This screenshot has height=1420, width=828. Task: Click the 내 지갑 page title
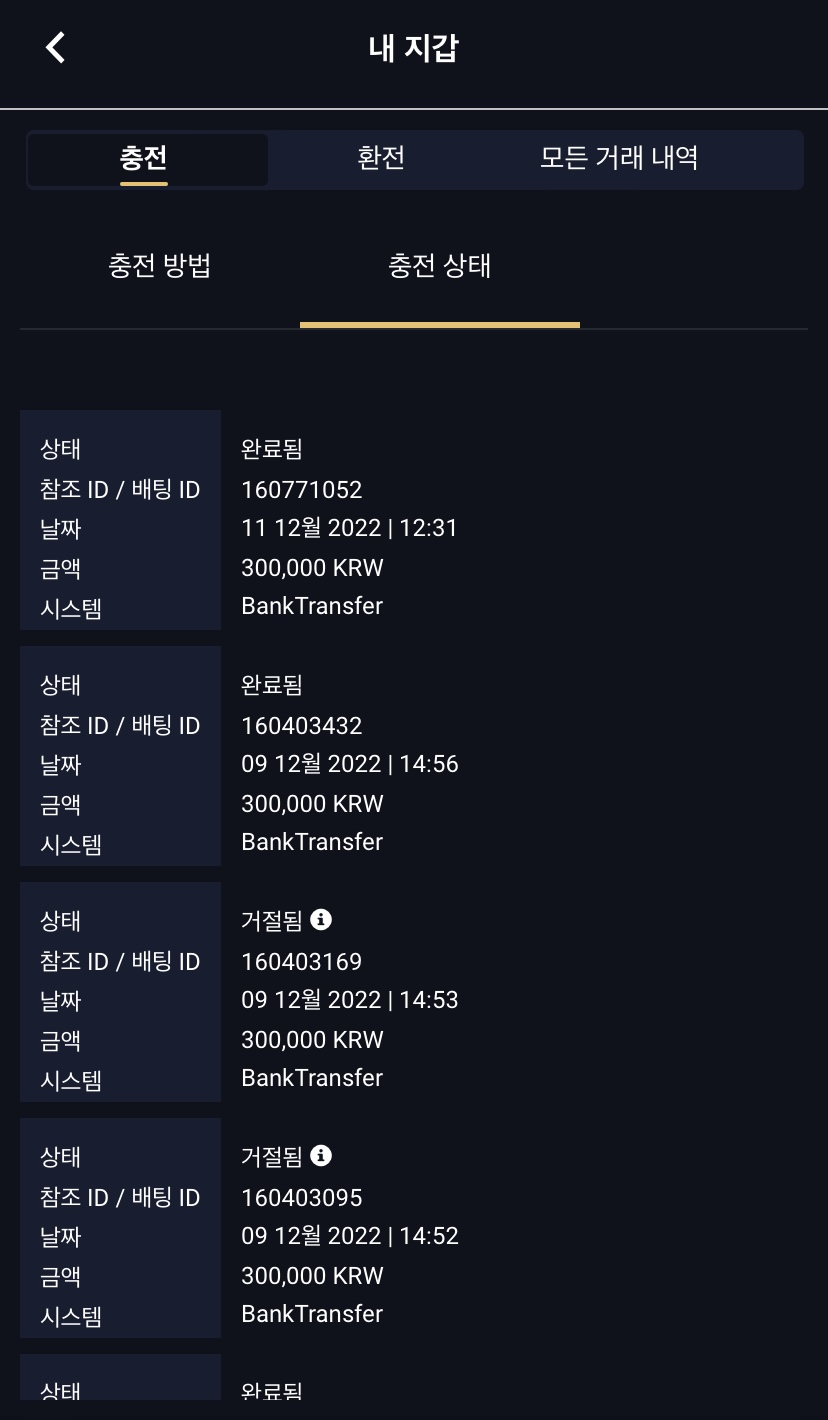pyautogui.click(x=413, y=48)
